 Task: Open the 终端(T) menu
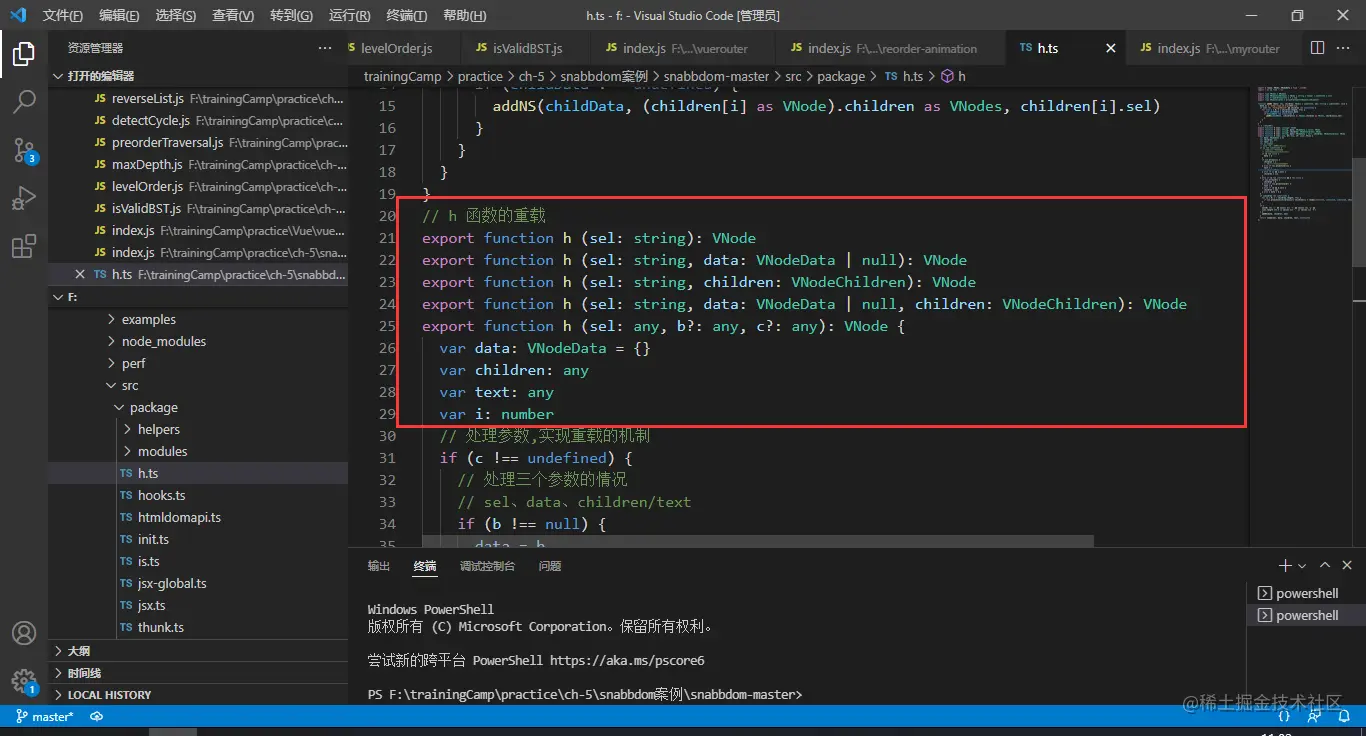pos(406,16)
